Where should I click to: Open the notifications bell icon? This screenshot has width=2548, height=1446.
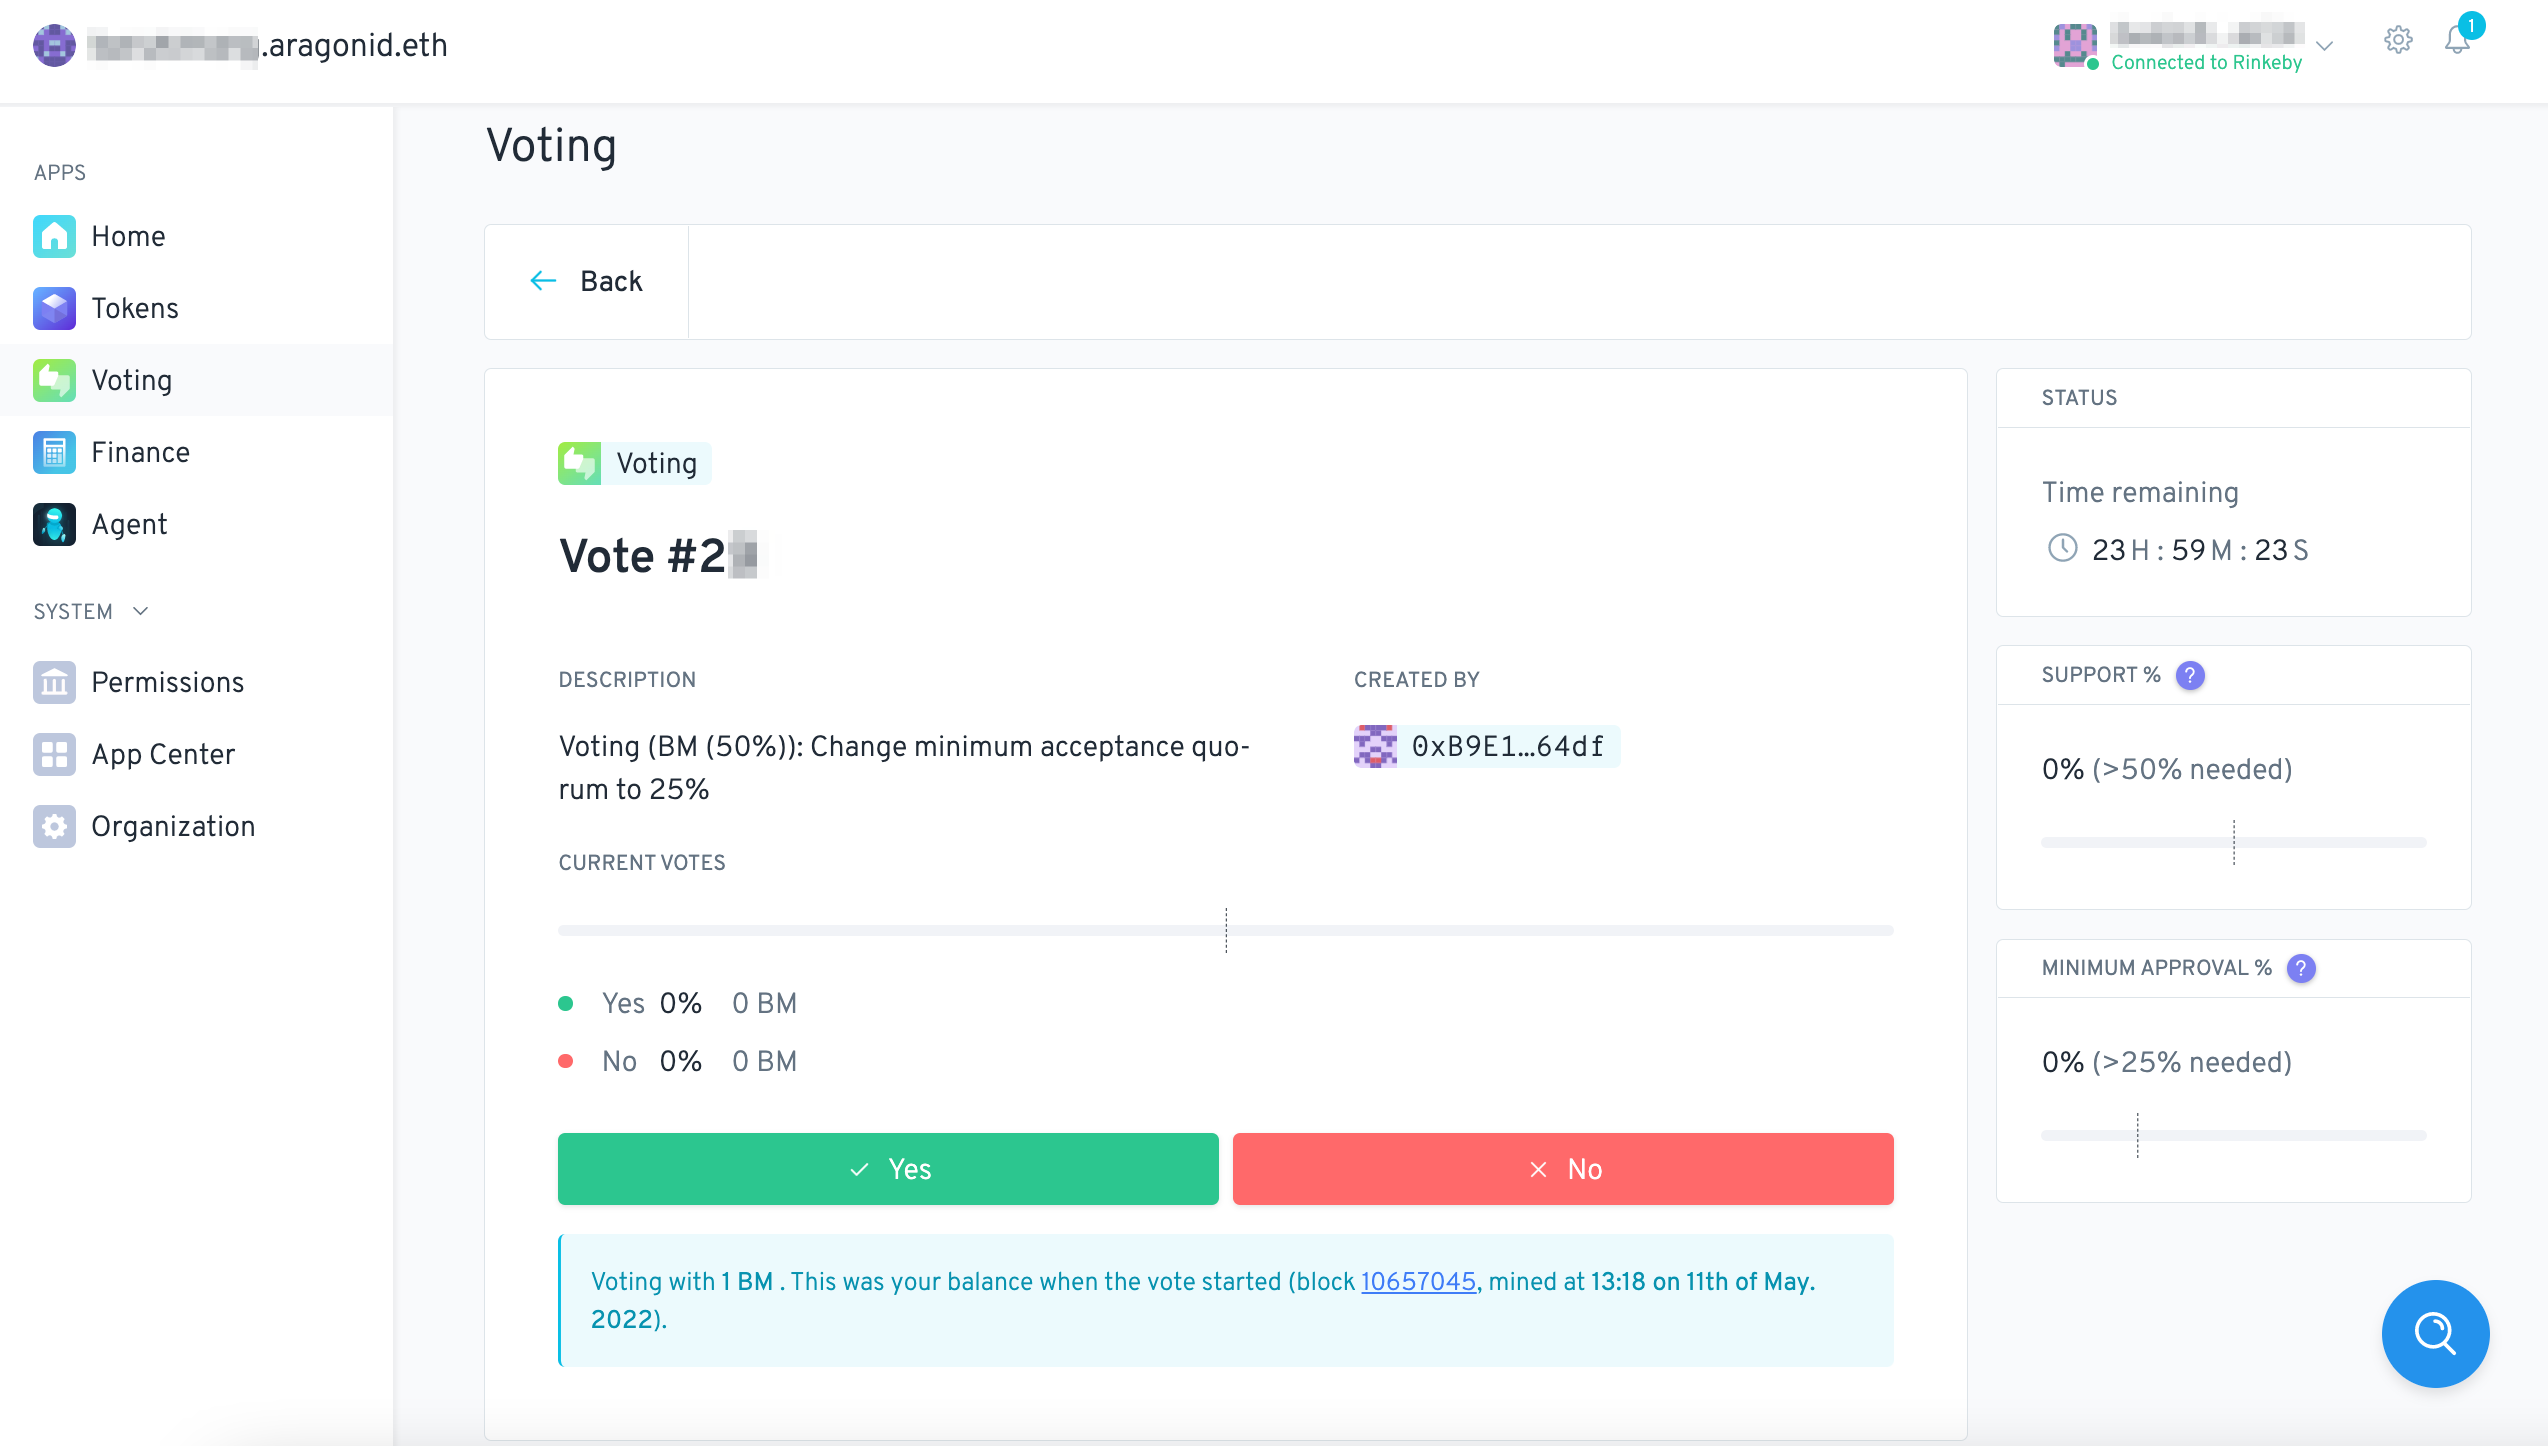[x=2457, y=40]
